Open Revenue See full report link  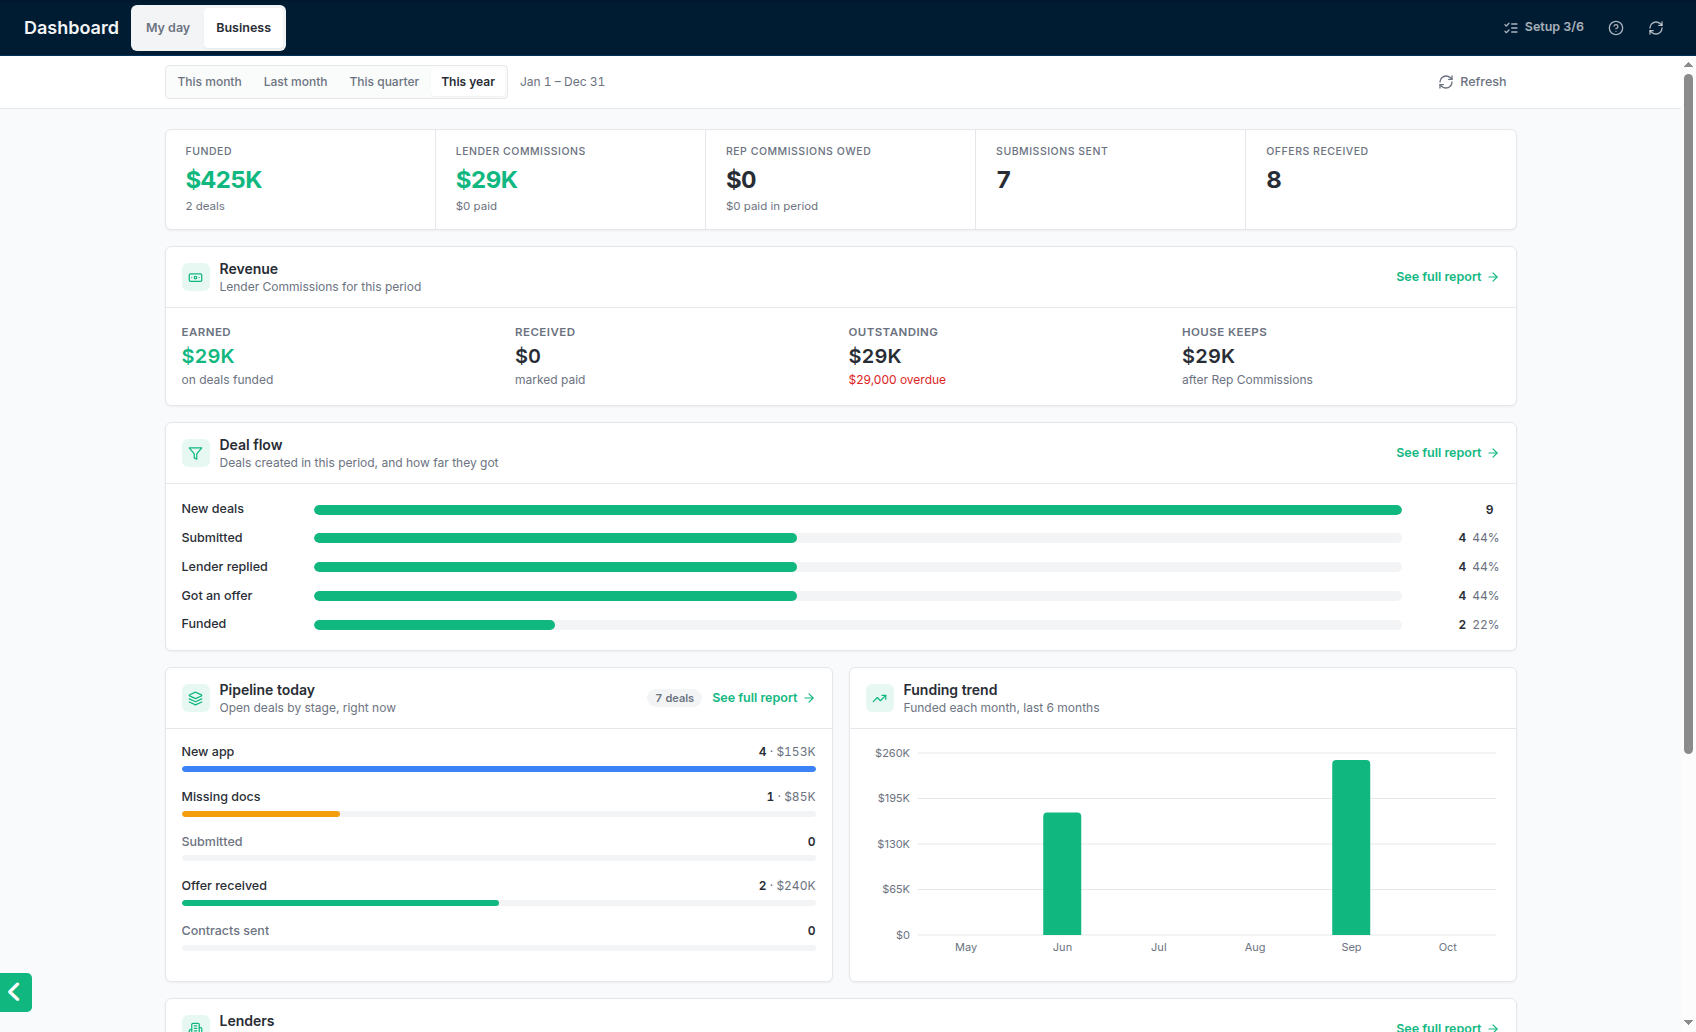tap(1447, 277)
